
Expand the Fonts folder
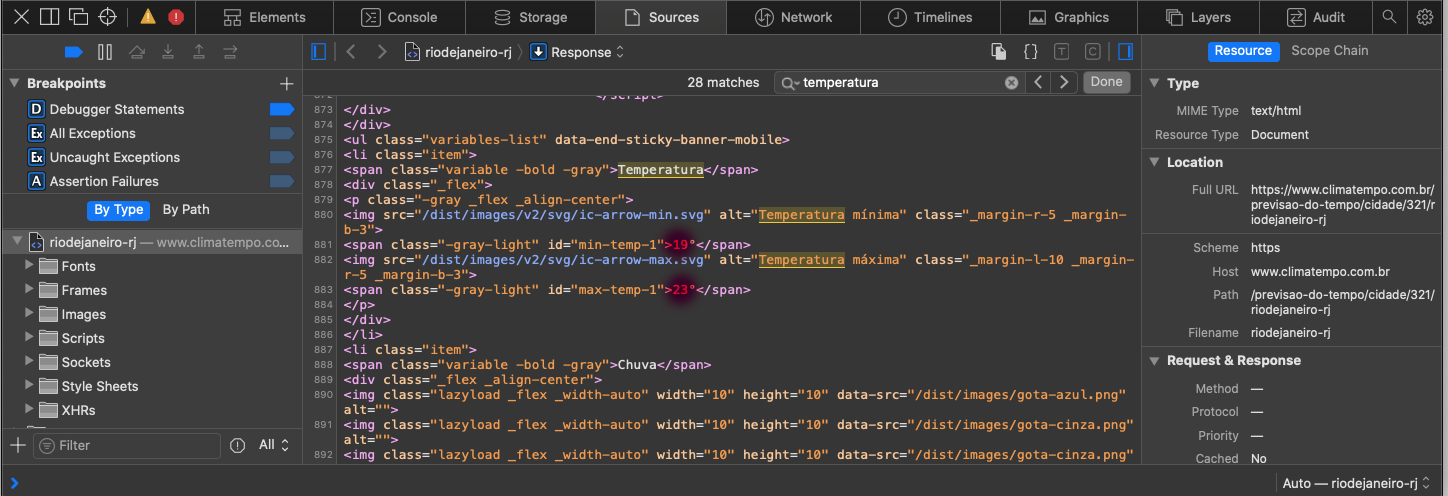[x=28, y=266]
